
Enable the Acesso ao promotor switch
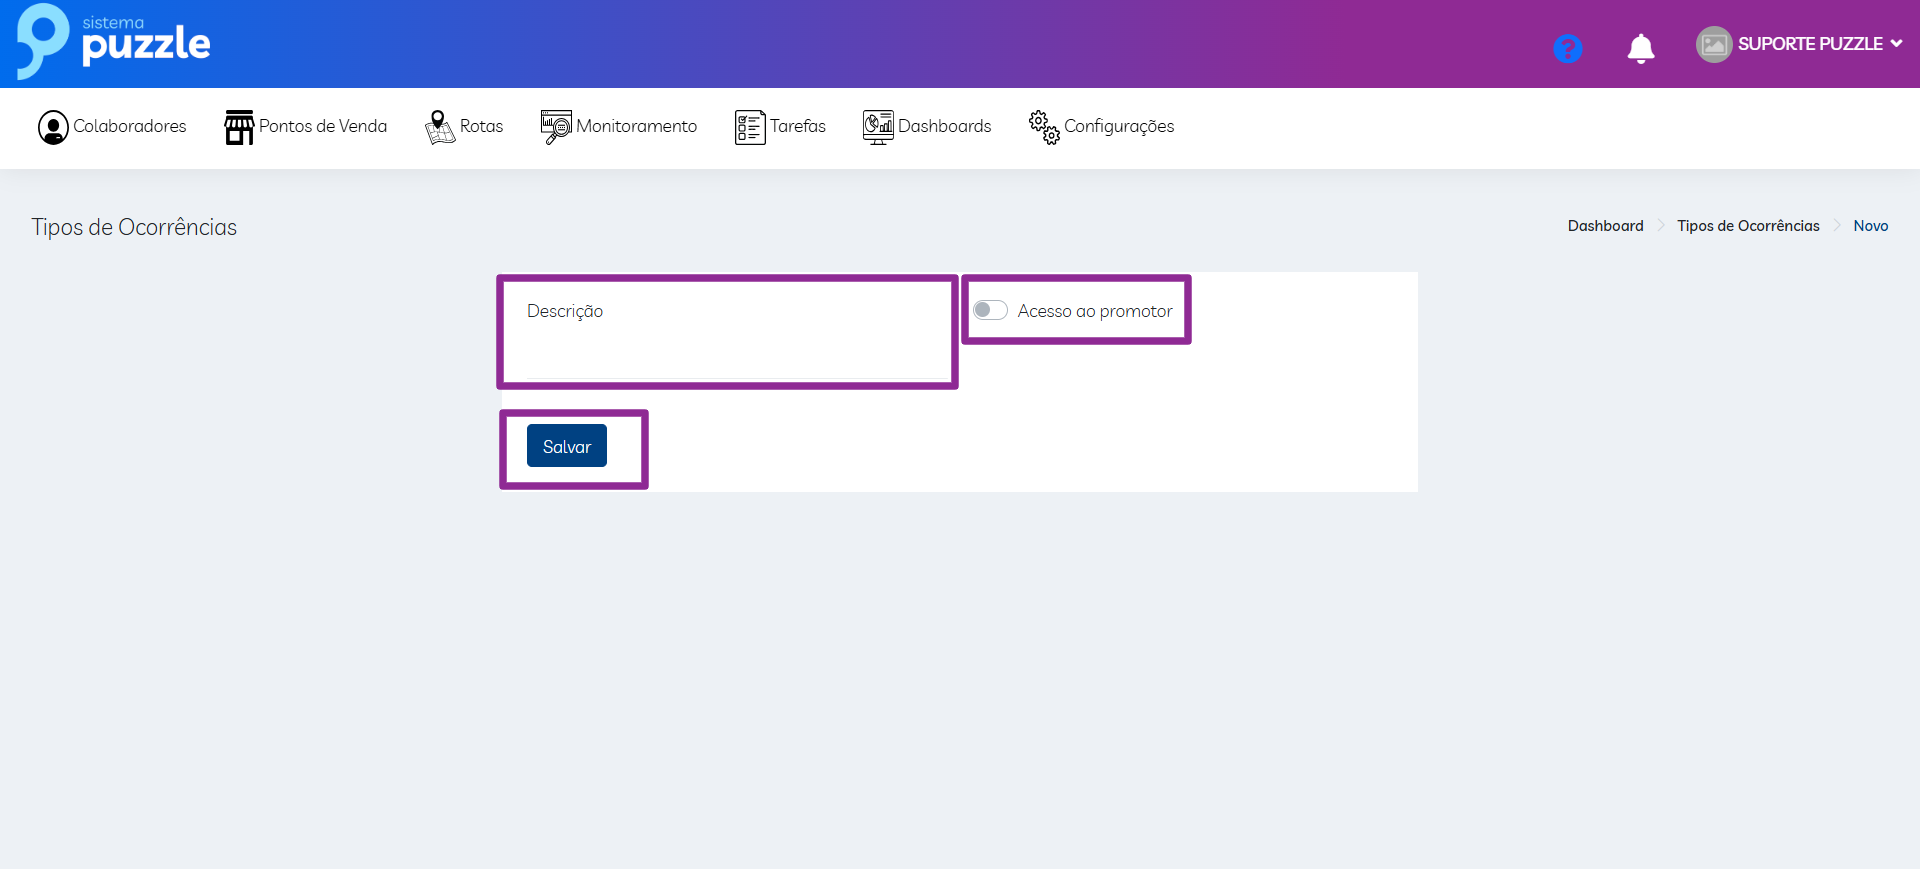(990, 310)
